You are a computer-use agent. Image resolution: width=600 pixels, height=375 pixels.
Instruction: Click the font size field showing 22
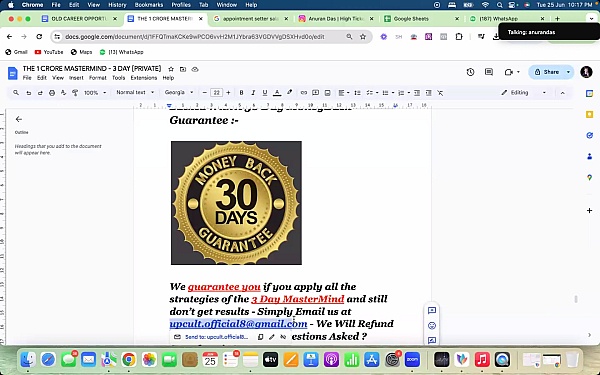point(216,93)
